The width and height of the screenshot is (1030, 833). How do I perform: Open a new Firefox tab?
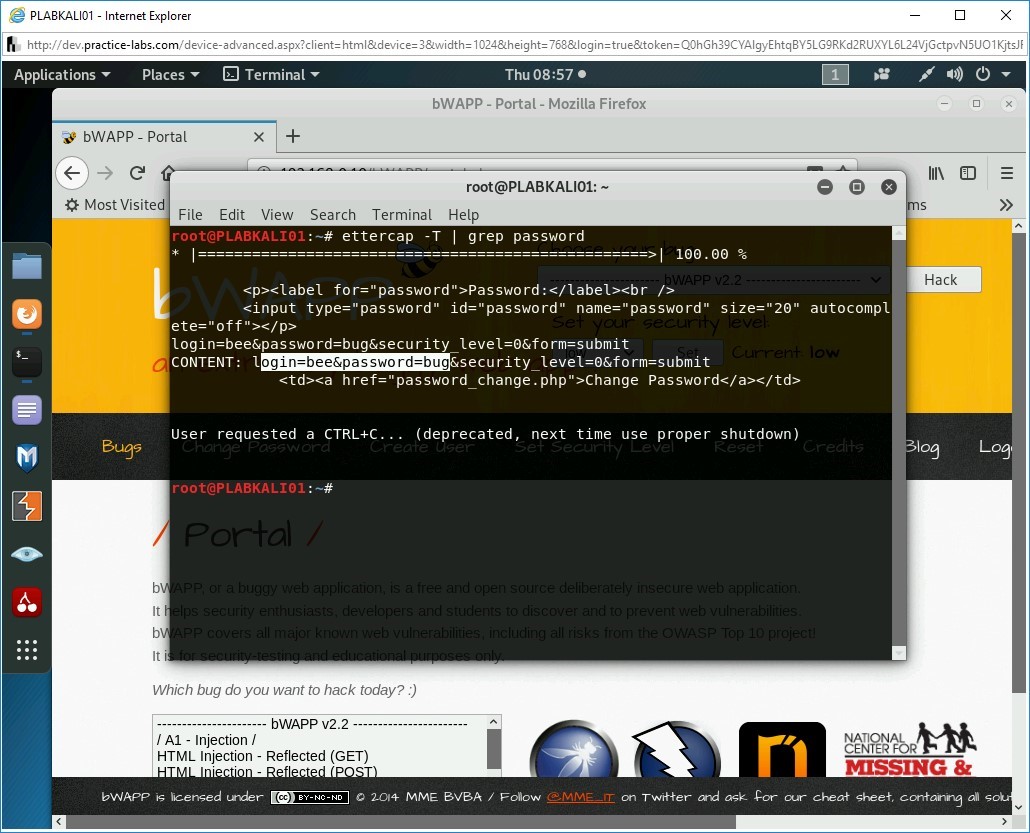[x=293, y=137]
